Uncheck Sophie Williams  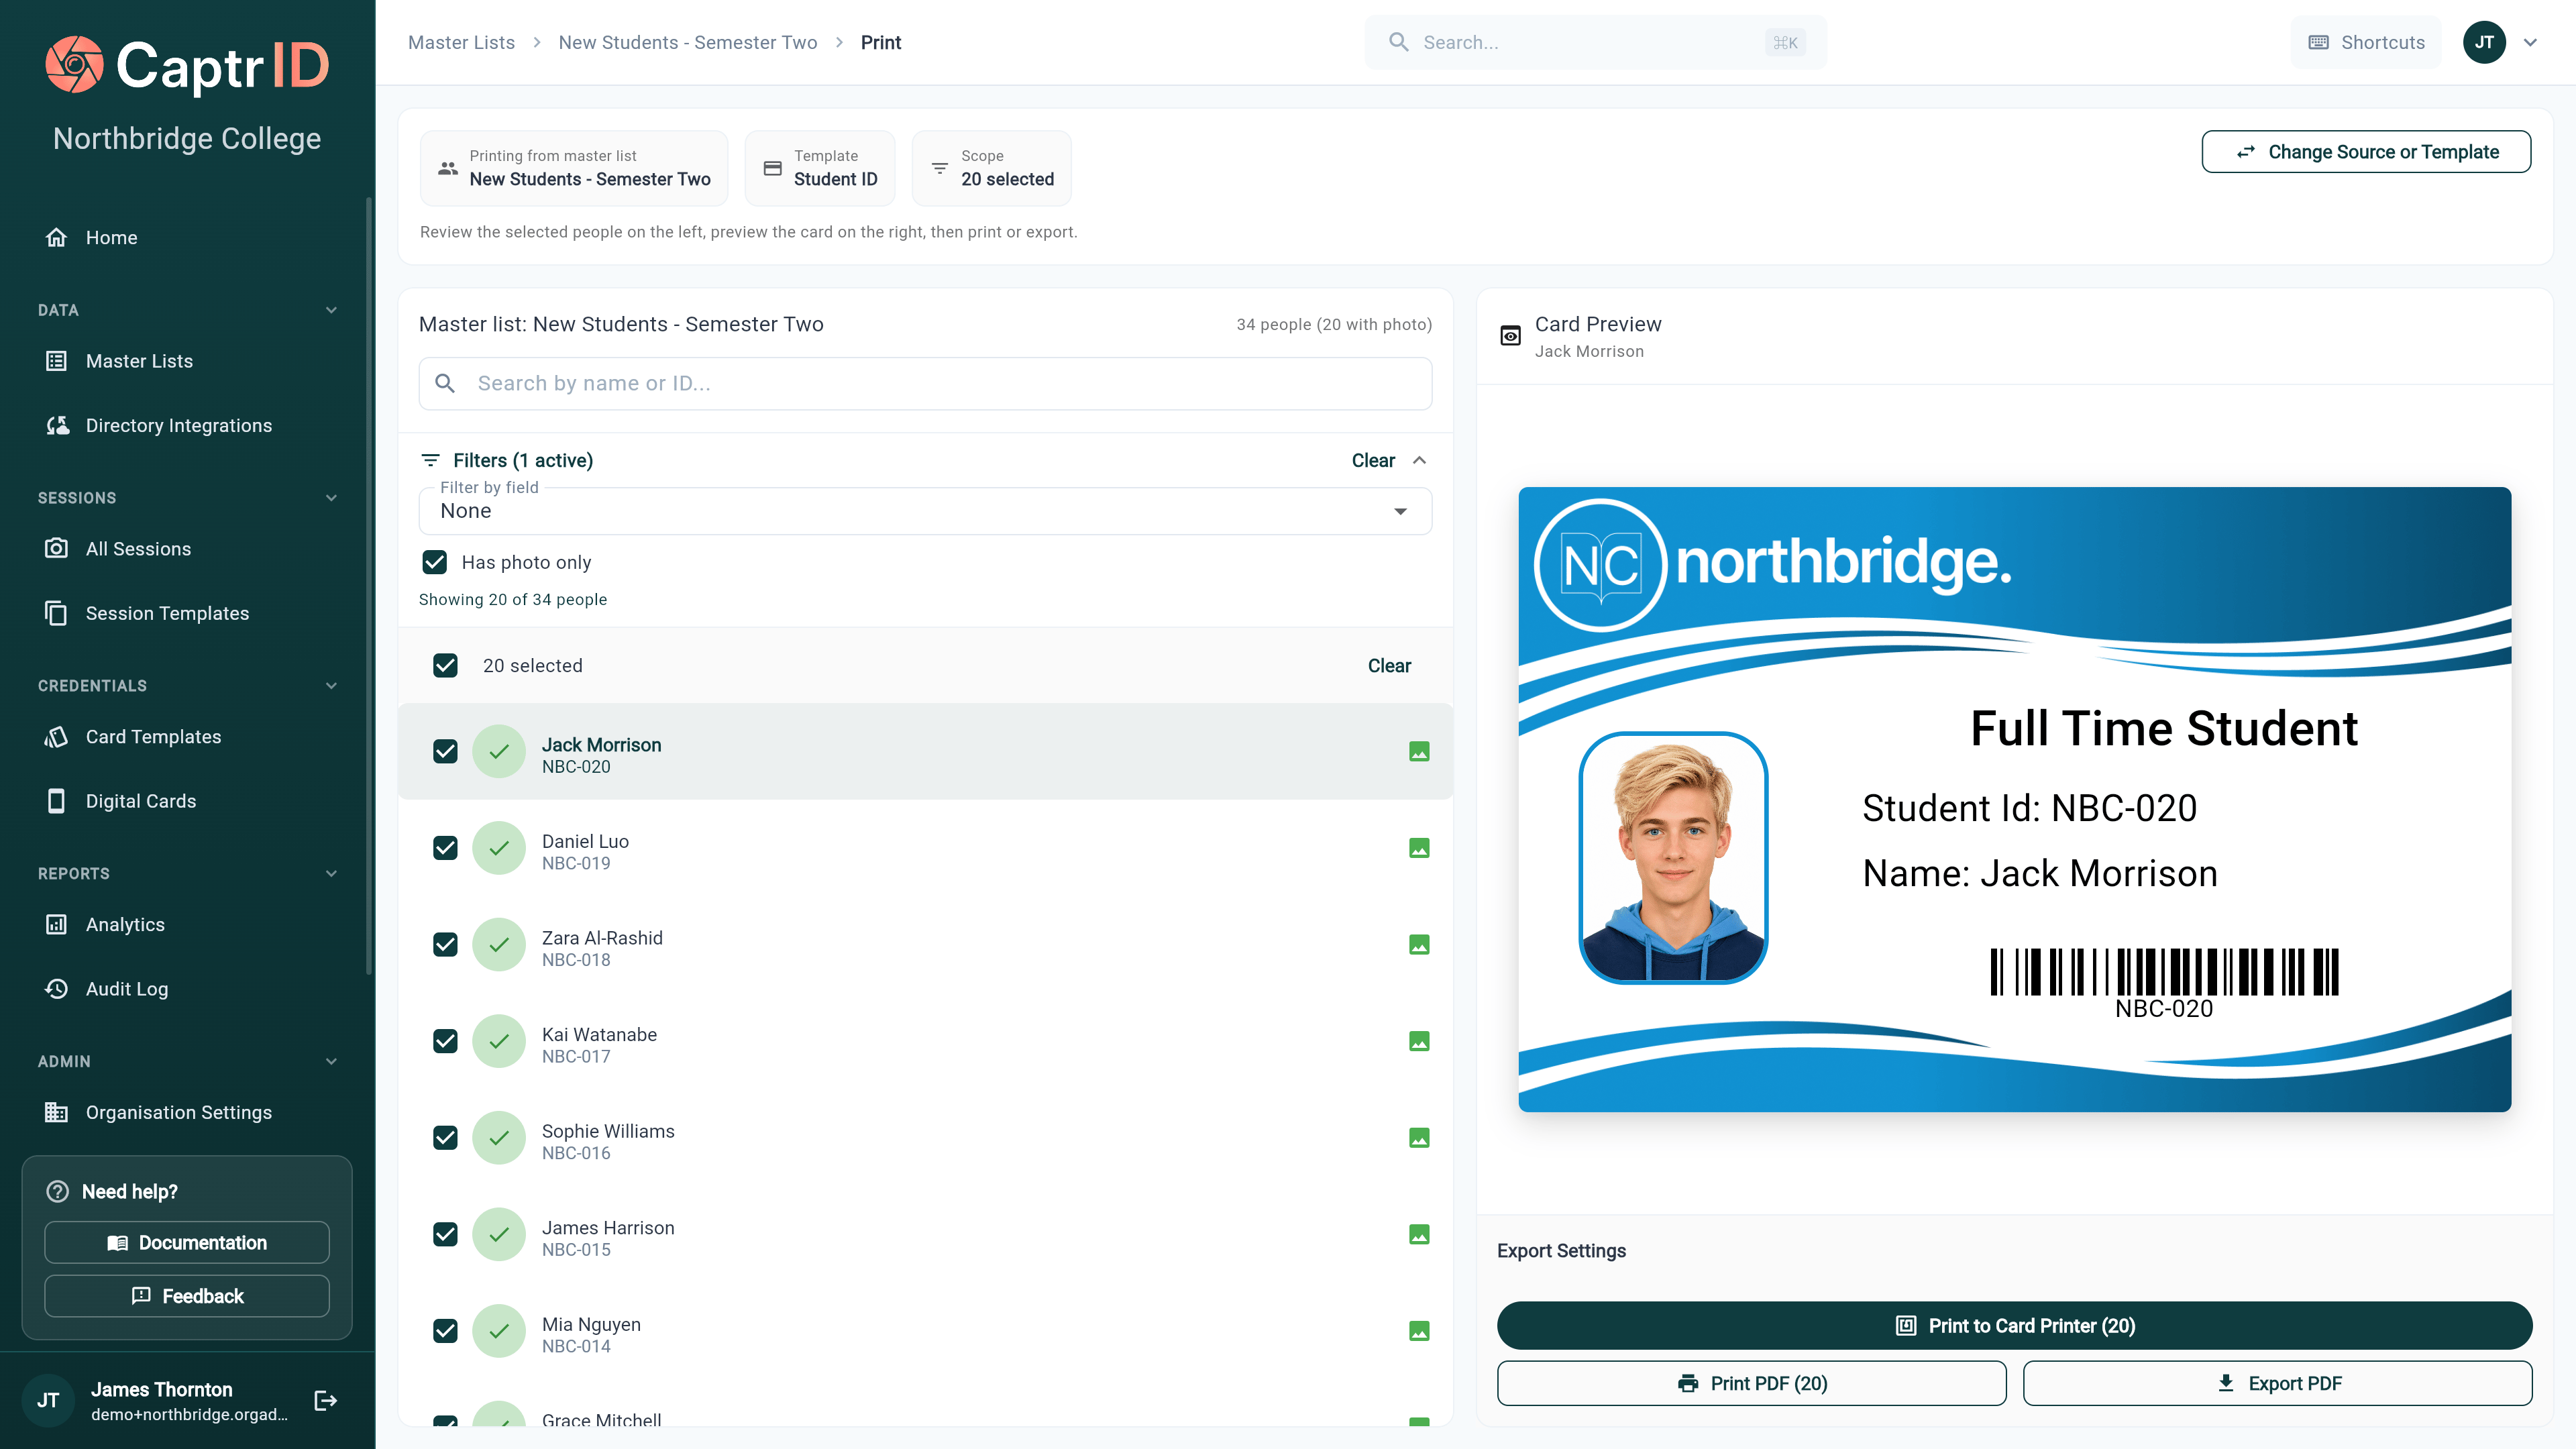[x=445, y=1138]
